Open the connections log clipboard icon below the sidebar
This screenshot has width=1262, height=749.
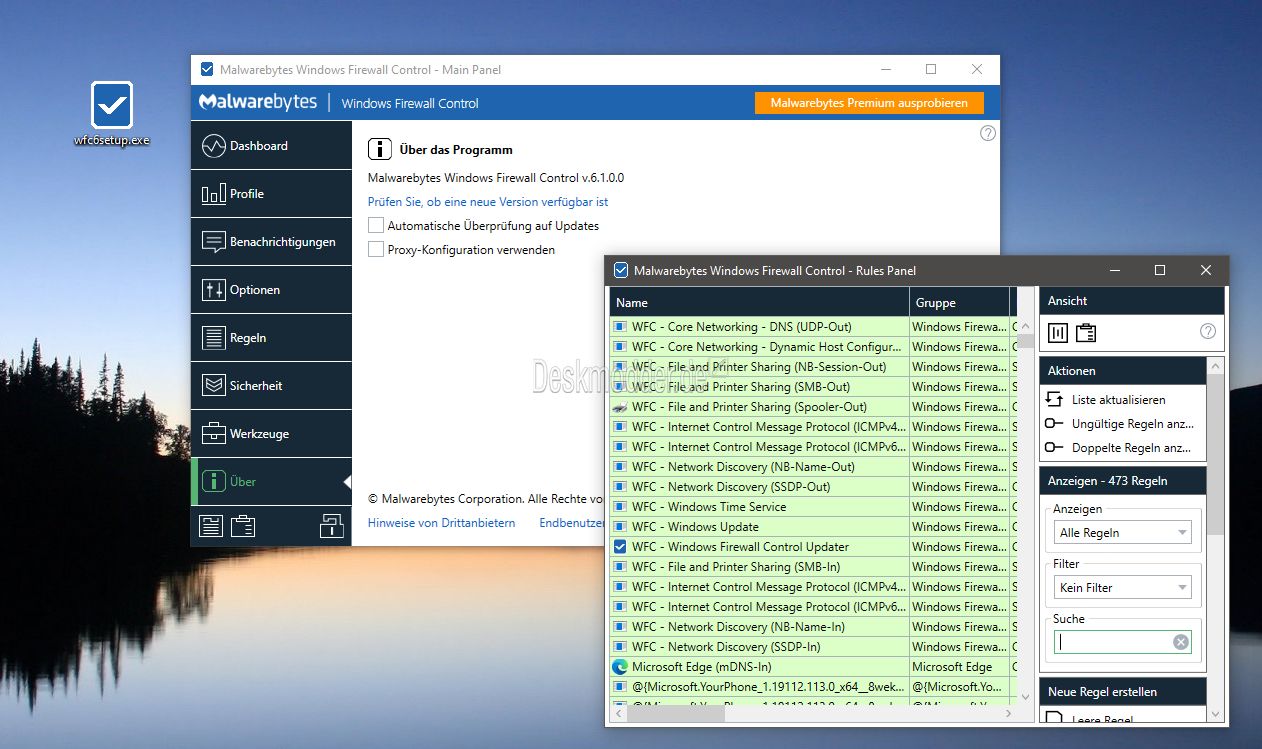[x=242, y=526]
